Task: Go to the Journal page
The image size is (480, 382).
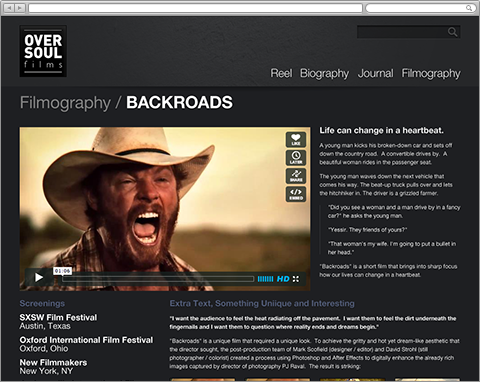Action: [375, 73]
